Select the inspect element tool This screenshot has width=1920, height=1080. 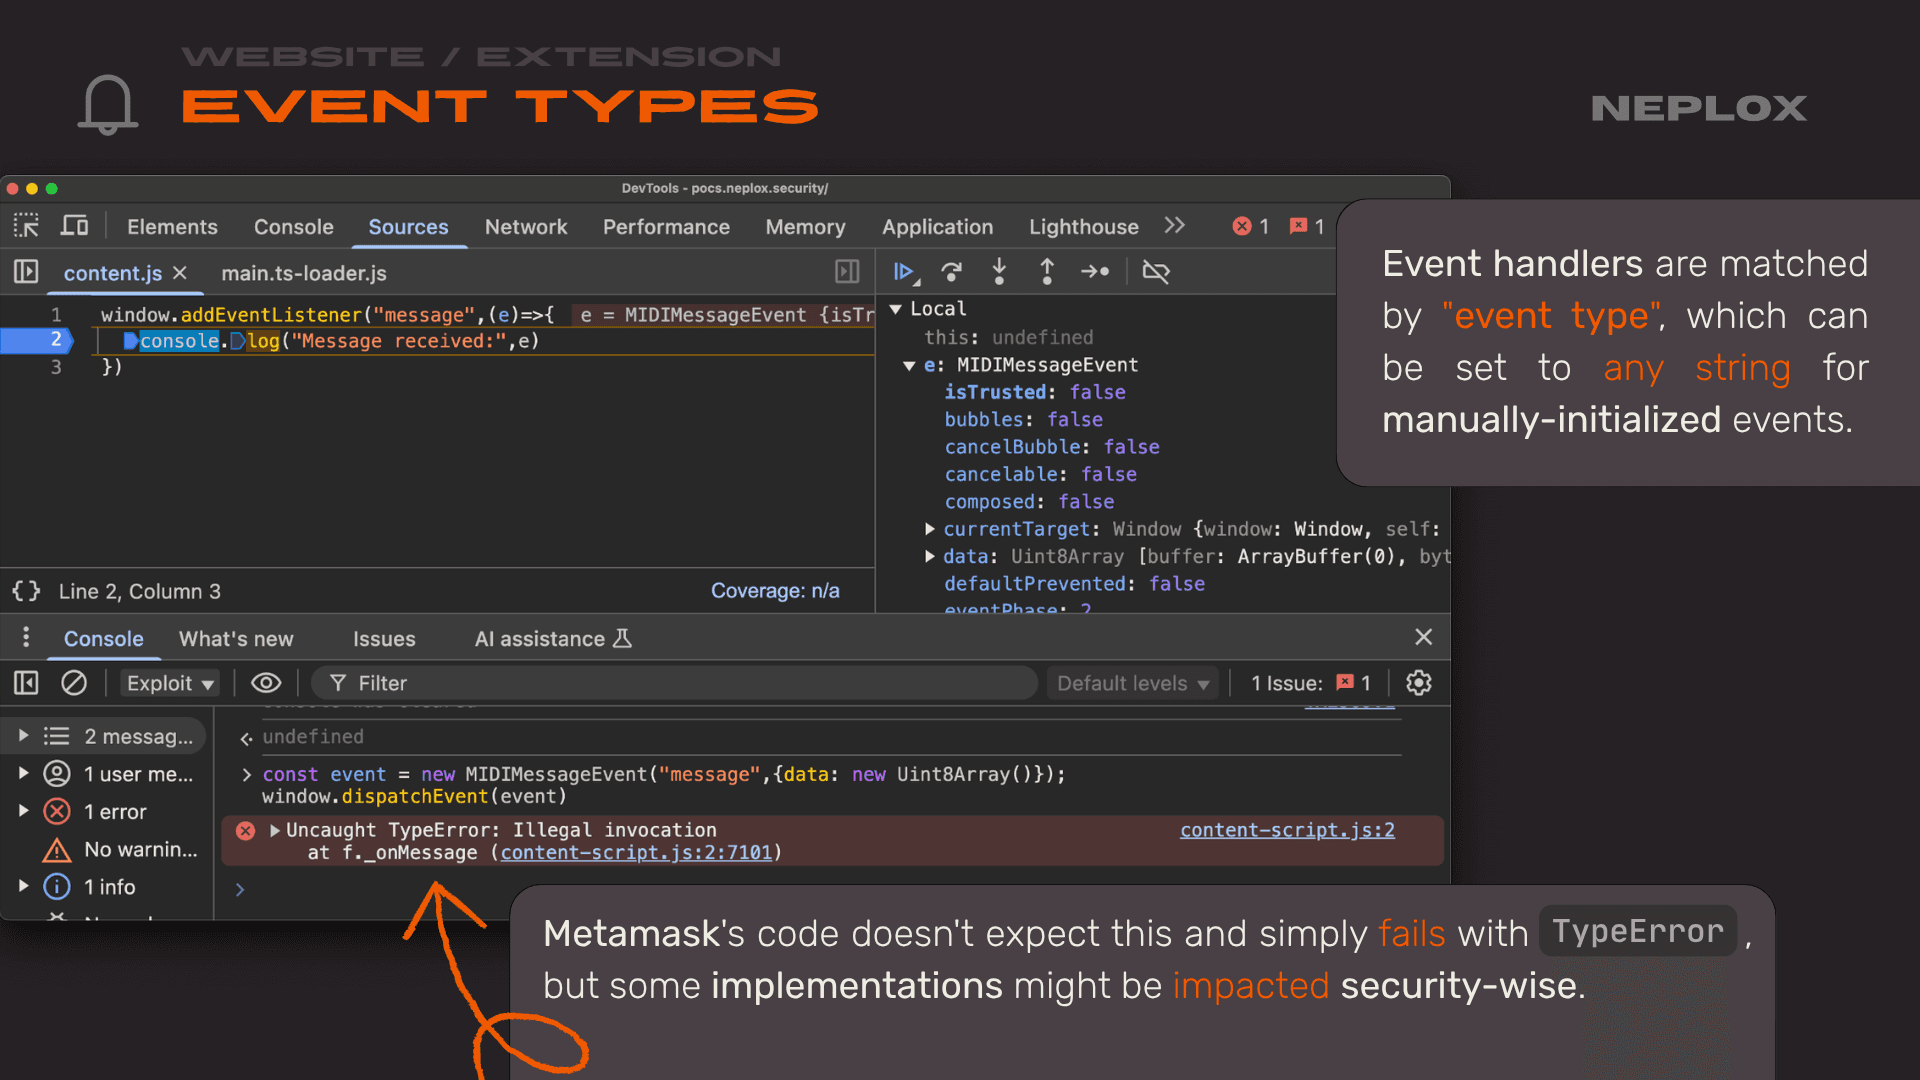click(x=26, y=226)
